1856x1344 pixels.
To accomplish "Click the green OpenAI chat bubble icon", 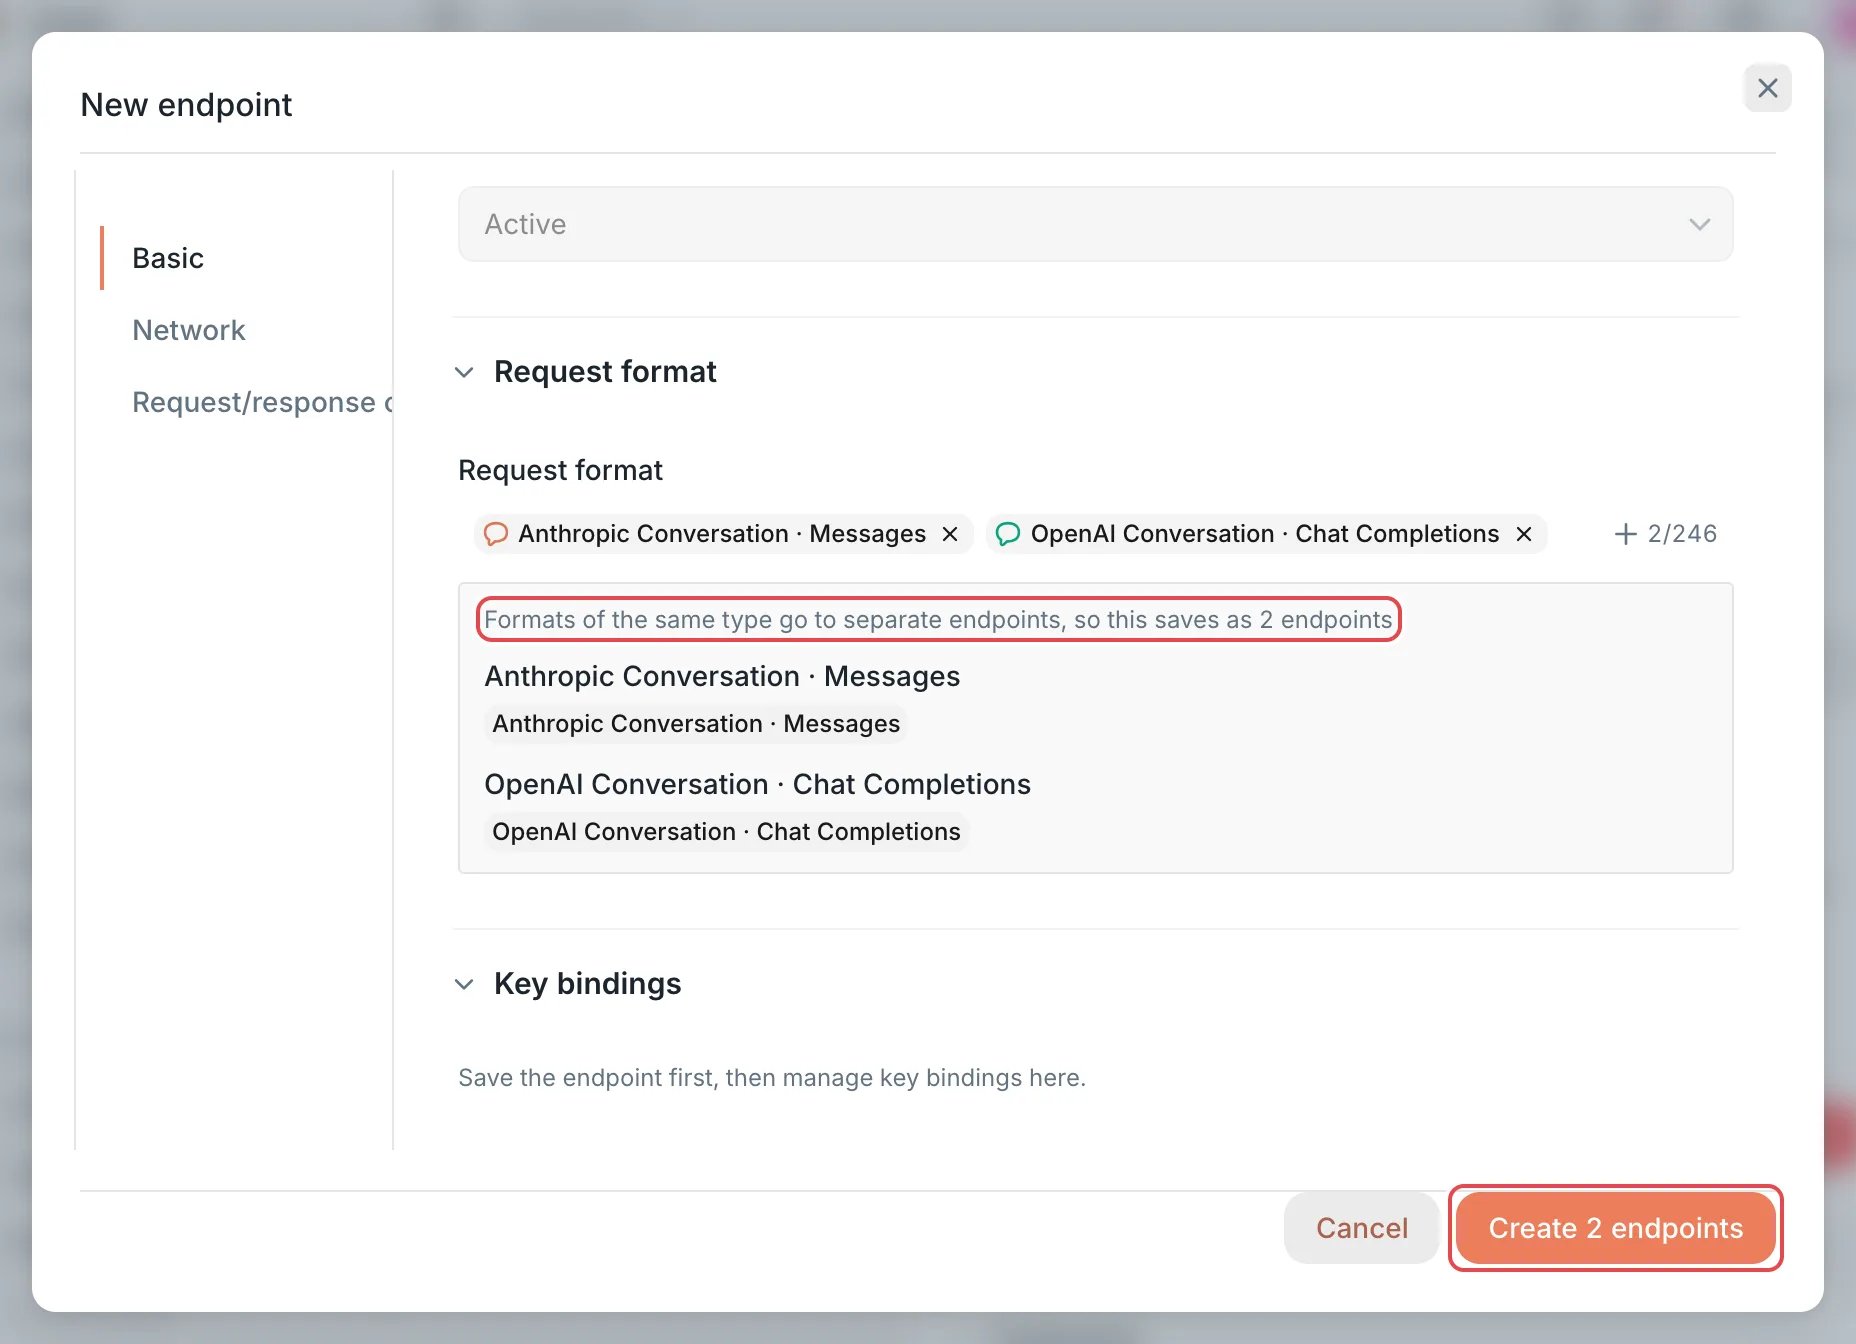I will tap(1008, 534).
